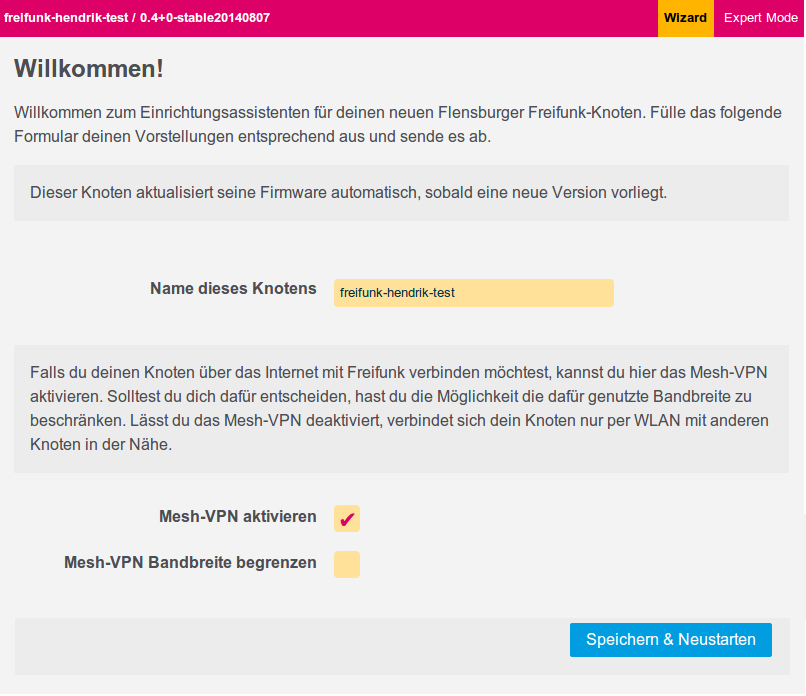
Task: Click the 0.4+0-stable20140807 version text
Action: tap(204, 18)
